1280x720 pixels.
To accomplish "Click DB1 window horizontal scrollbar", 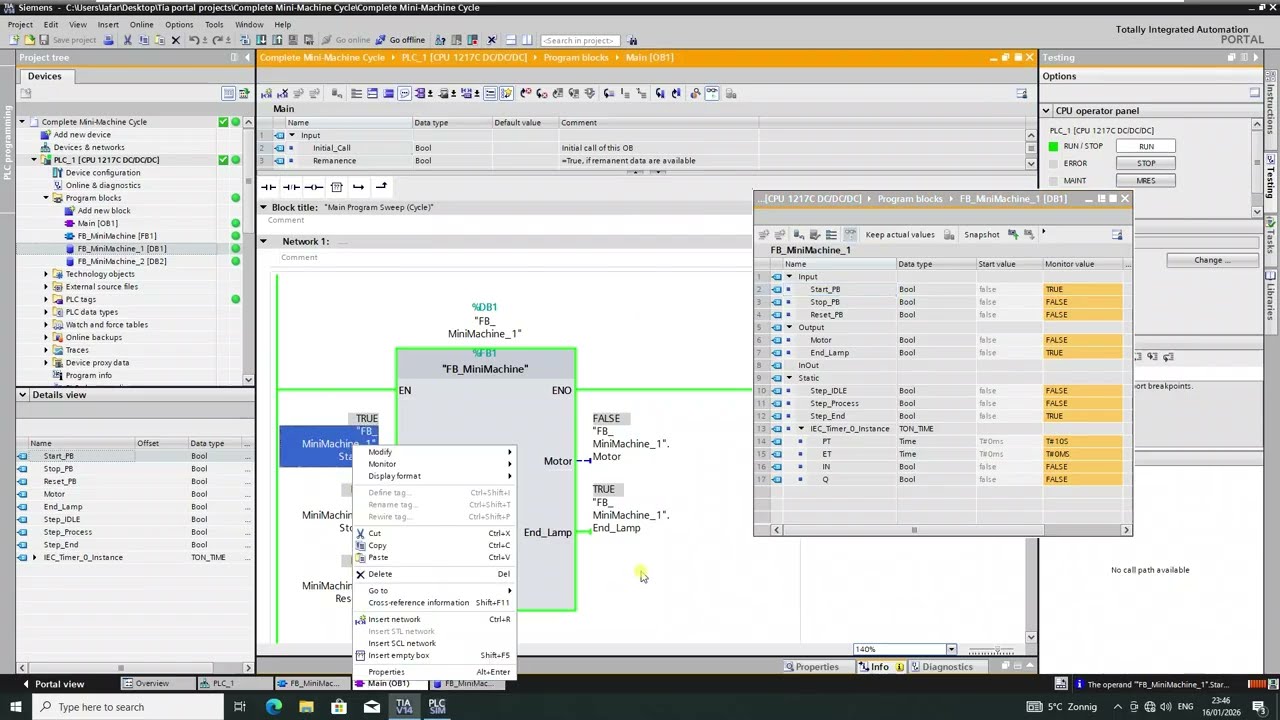I will (950, 530).
